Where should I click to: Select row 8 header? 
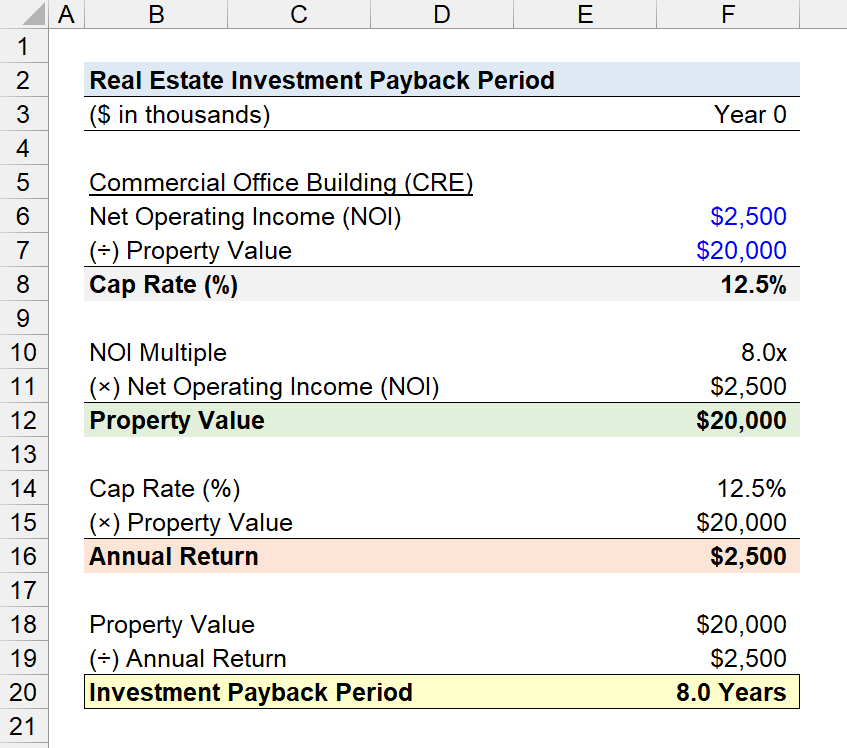point(23,284)
